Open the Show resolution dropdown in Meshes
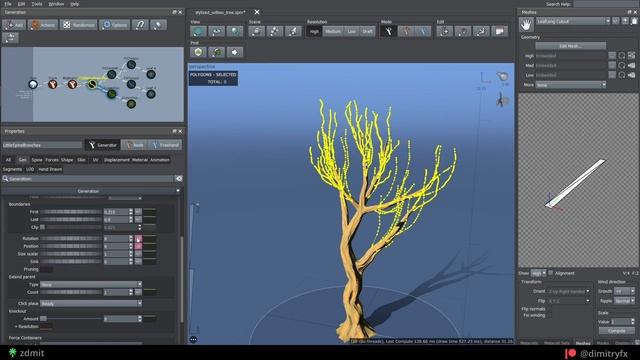 point(538,273)
